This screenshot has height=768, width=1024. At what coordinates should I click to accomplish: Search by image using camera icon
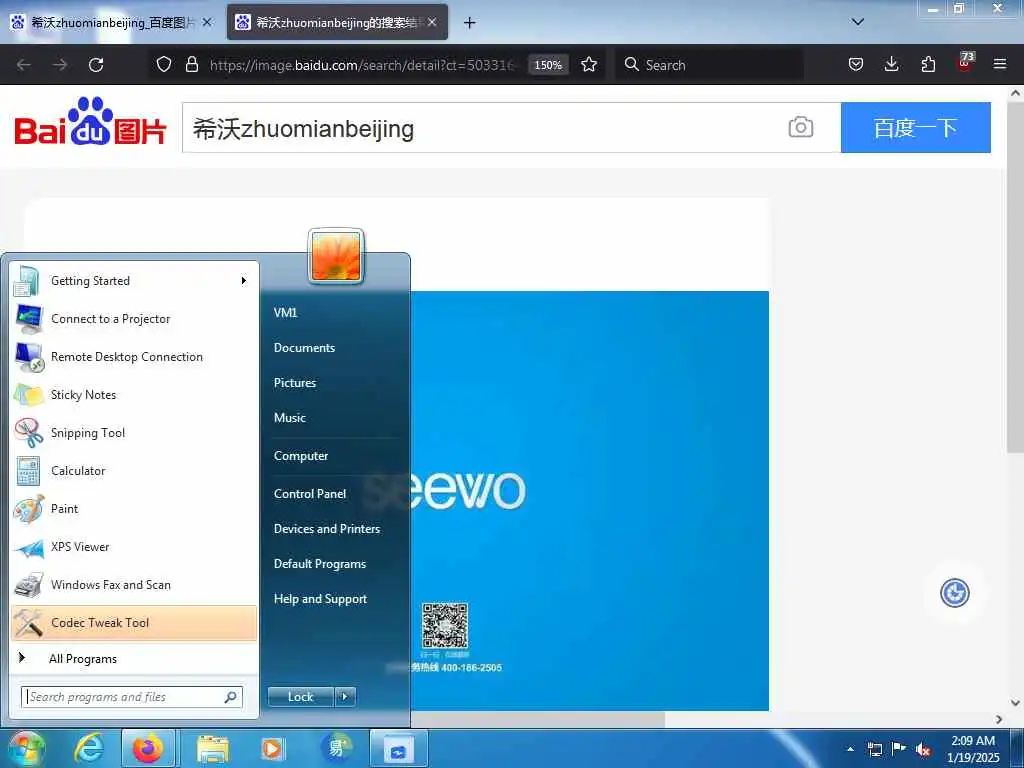[801, 127]
